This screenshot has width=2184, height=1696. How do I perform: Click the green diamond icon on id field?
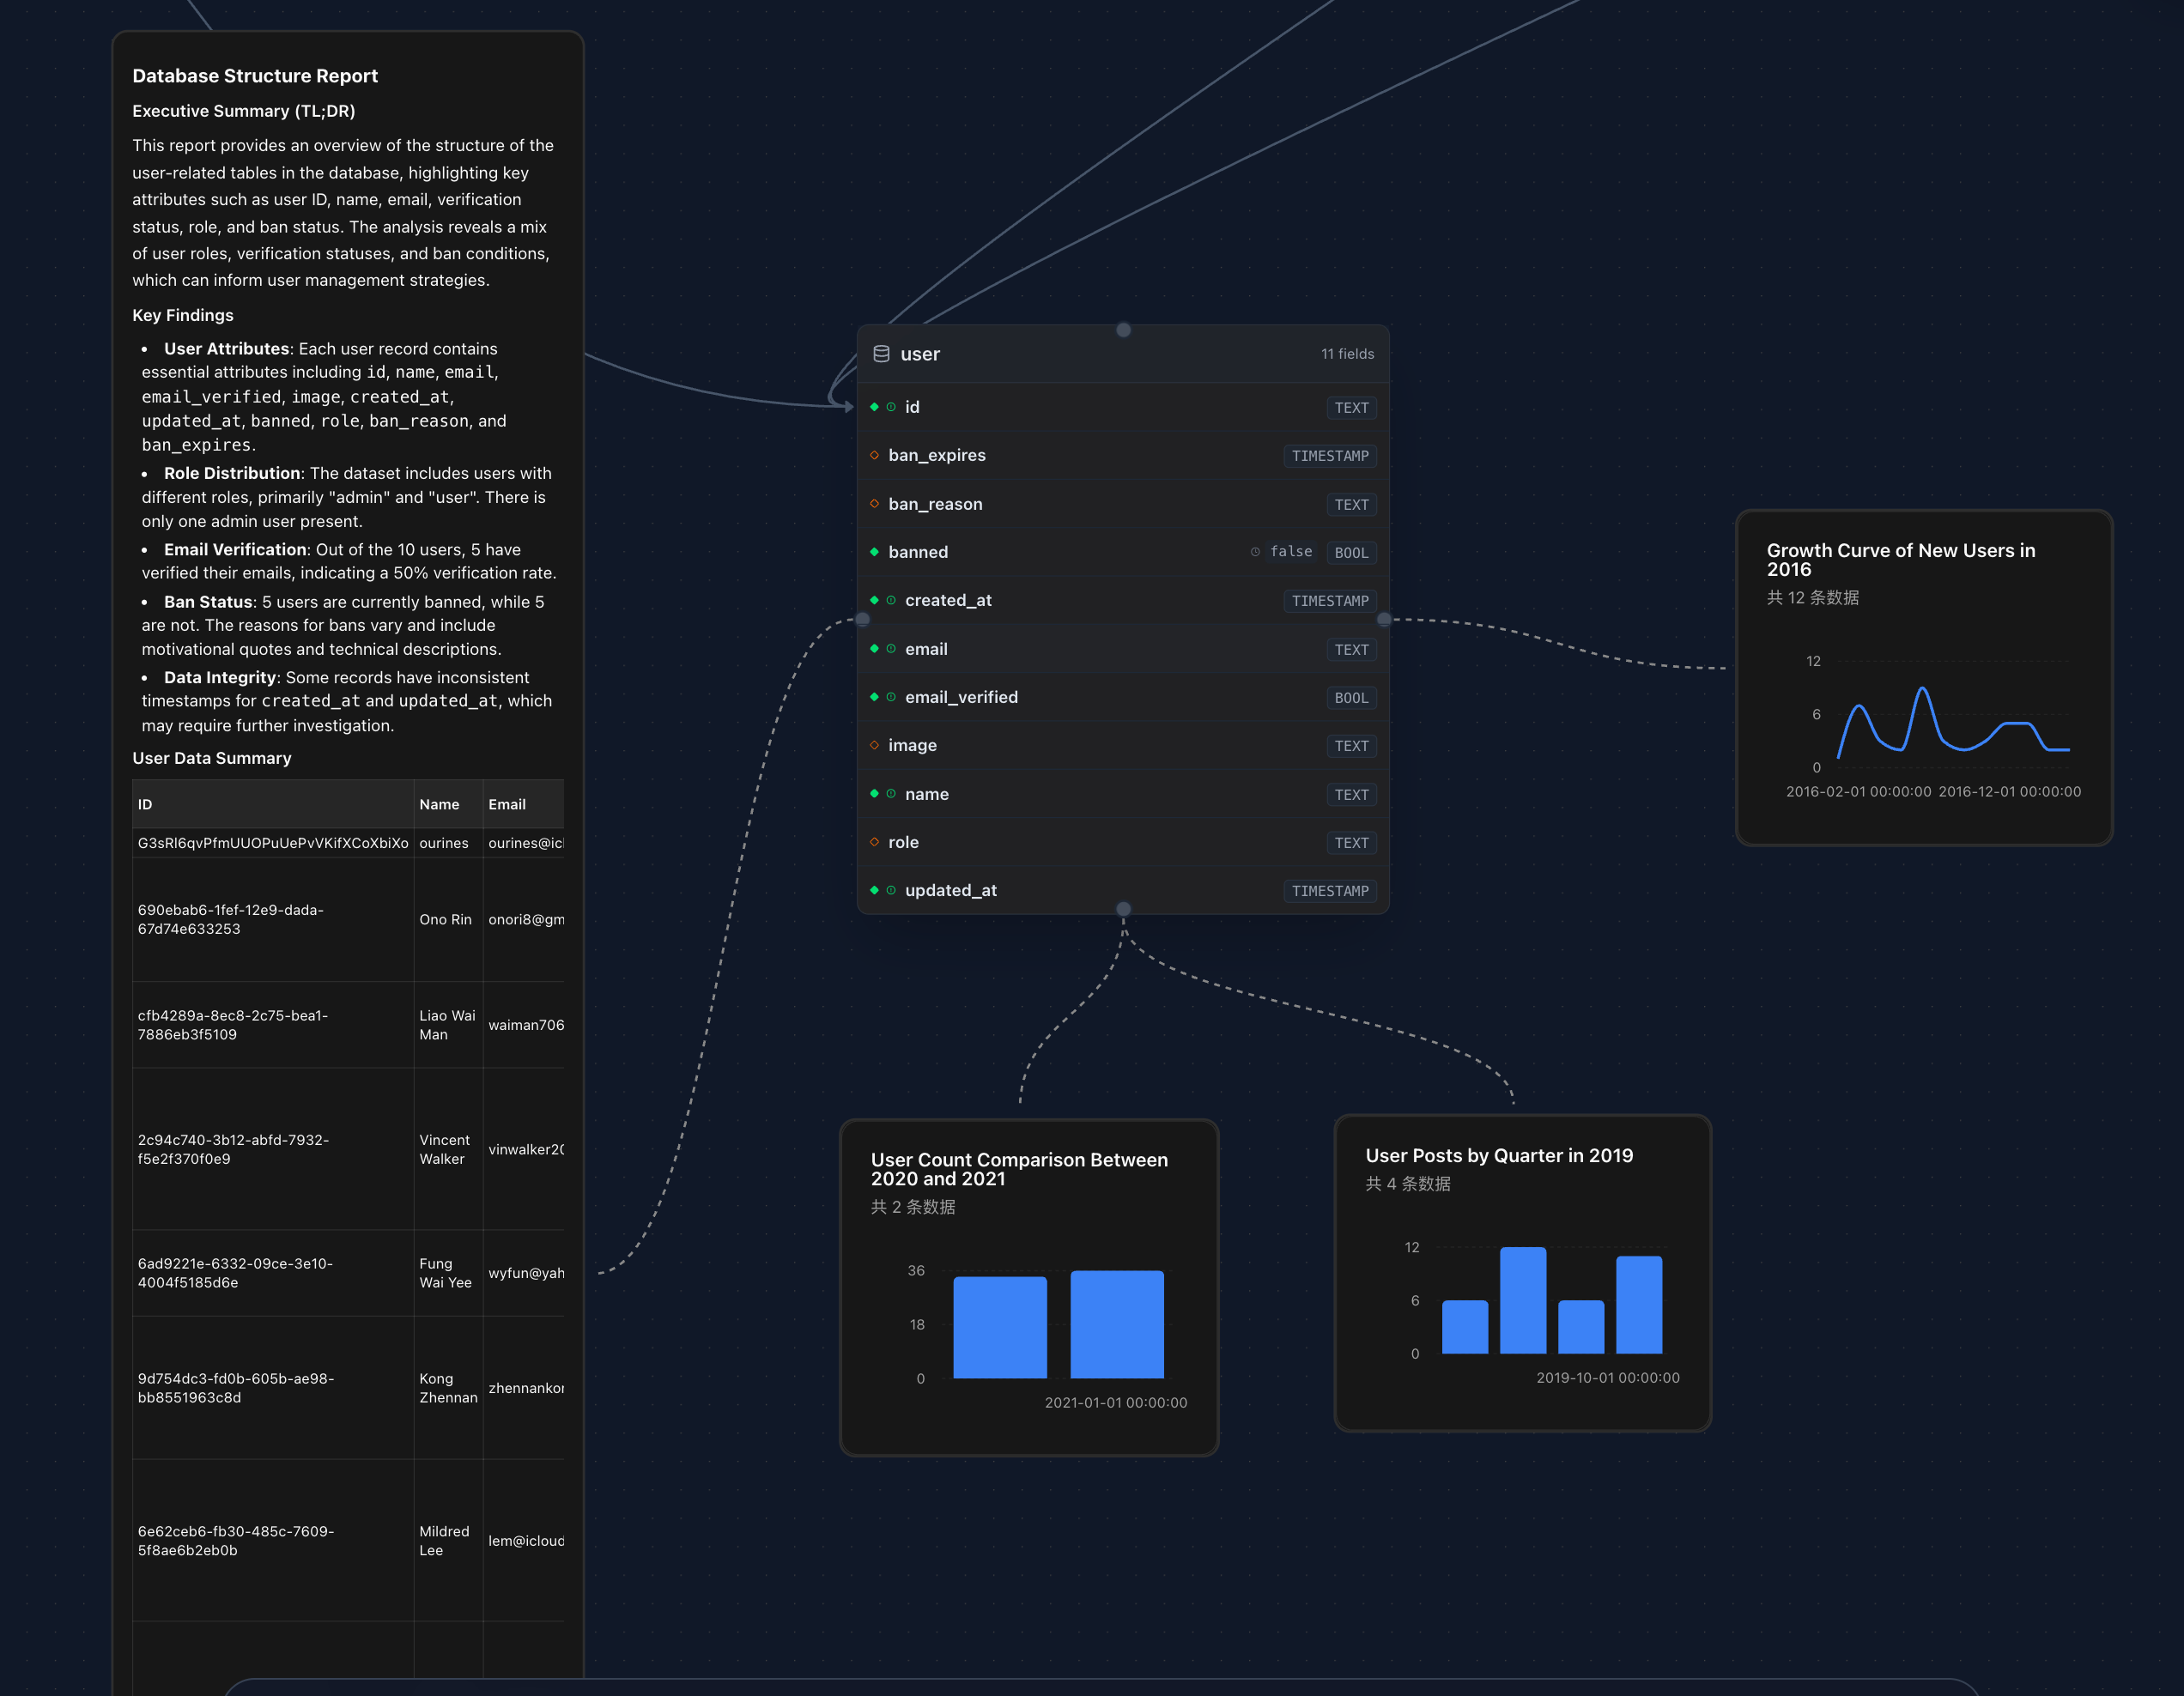(874, 407)
